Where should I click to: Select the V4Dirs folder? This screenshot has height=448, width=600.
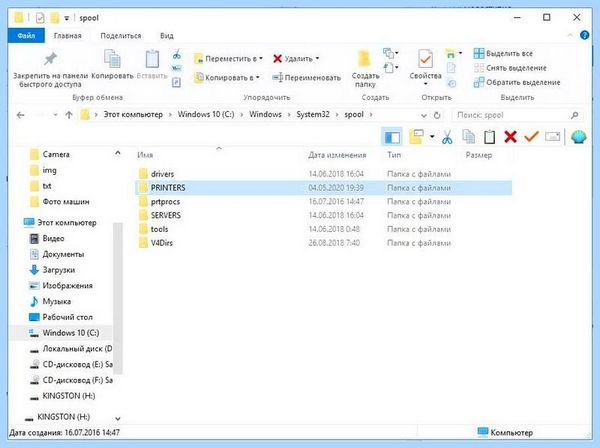161,243
